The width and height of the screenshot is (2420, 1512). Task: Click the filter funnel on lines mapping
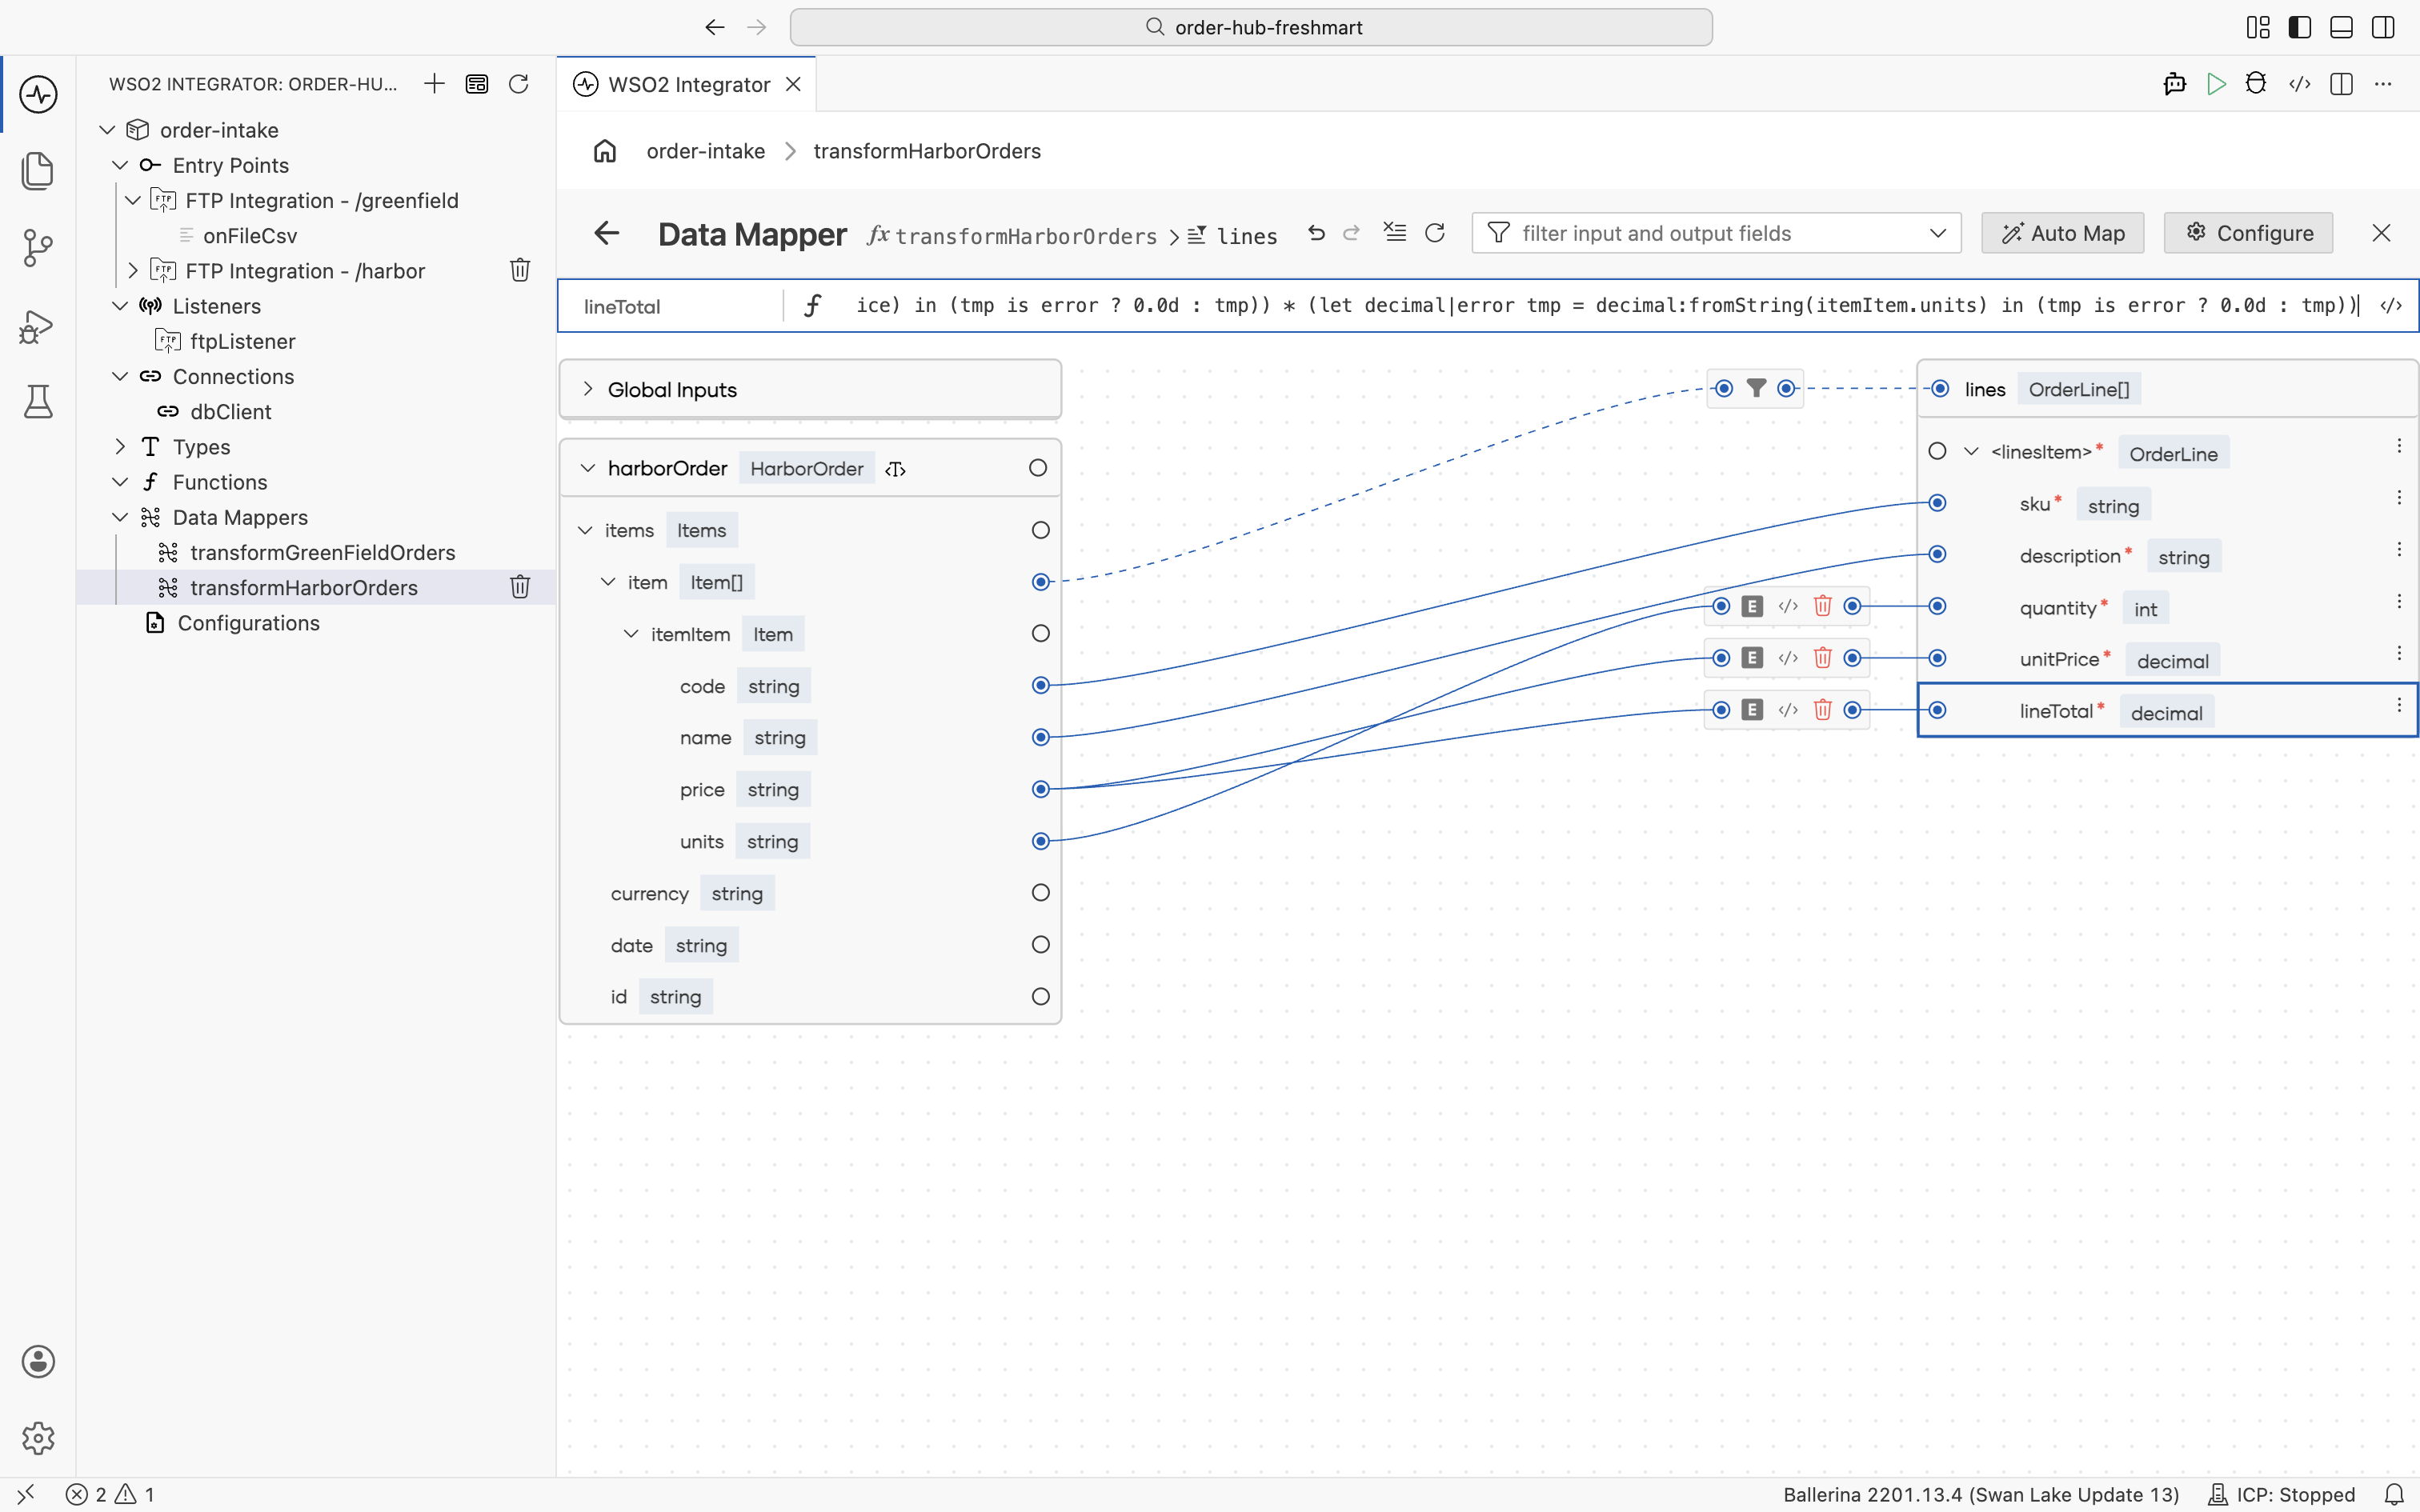[1755, 388]
